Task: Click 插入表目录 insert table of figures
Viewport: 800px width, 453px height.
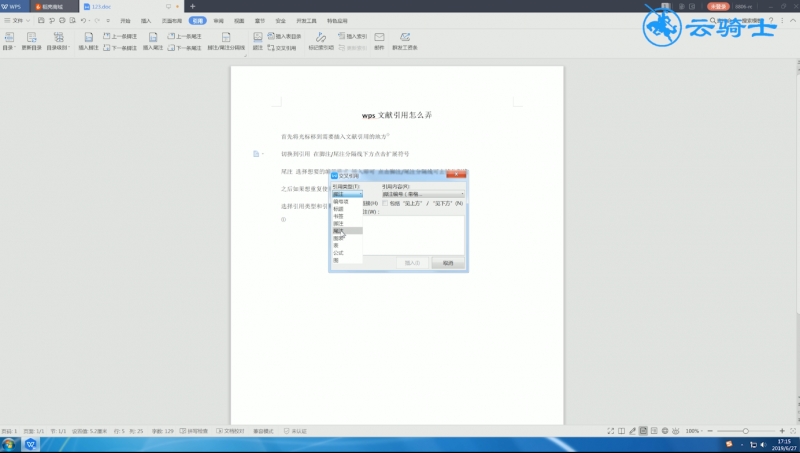Action: point(284,36)
